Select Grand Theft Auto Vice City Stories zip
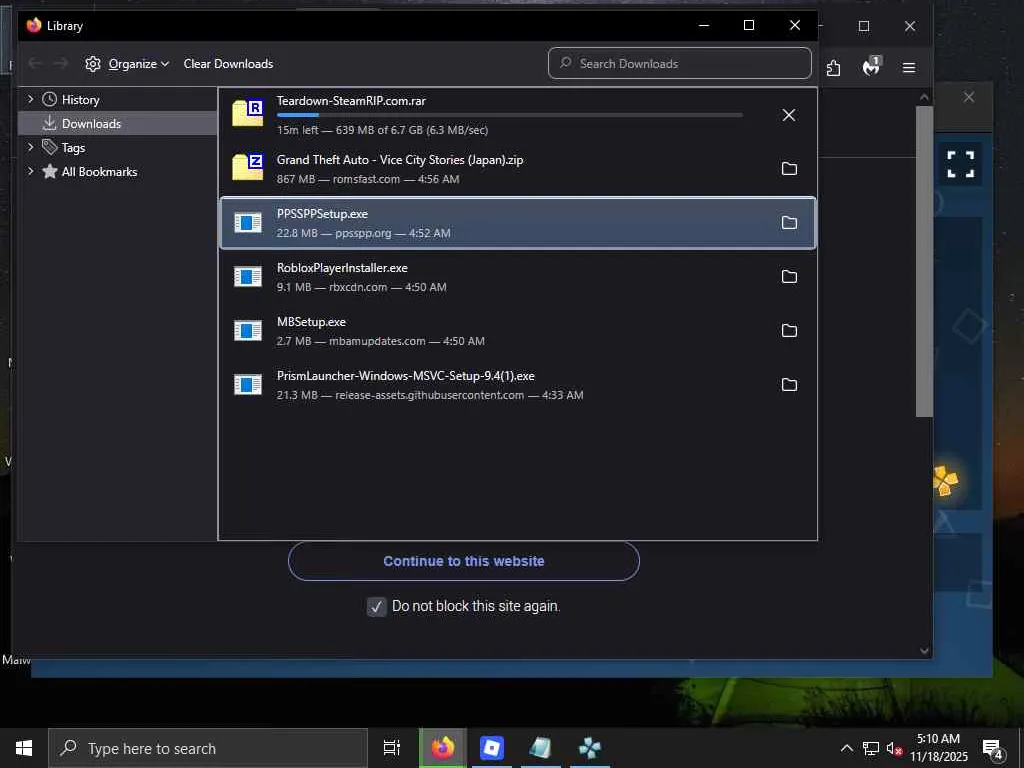 click(x=518, y=168)
